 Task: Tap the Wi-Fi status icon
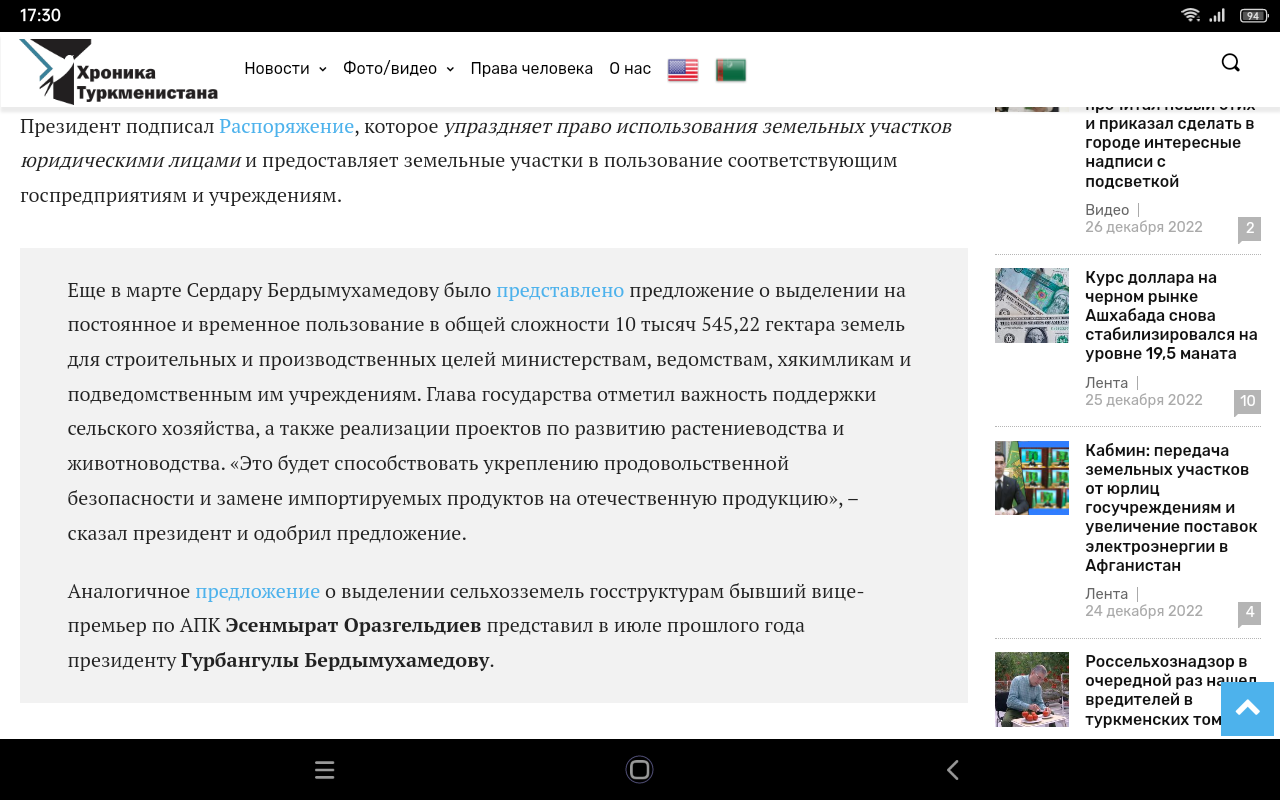click(x=1190, y=15)
